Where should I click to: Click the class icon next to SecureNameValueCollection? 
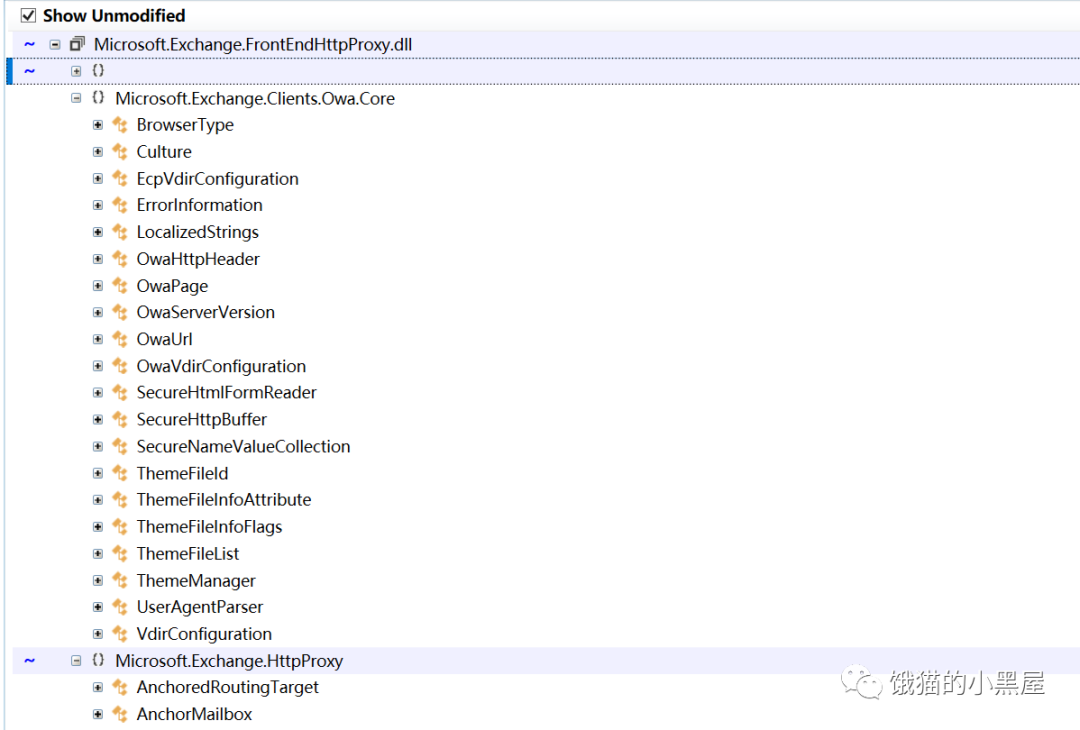pos(121,446)
